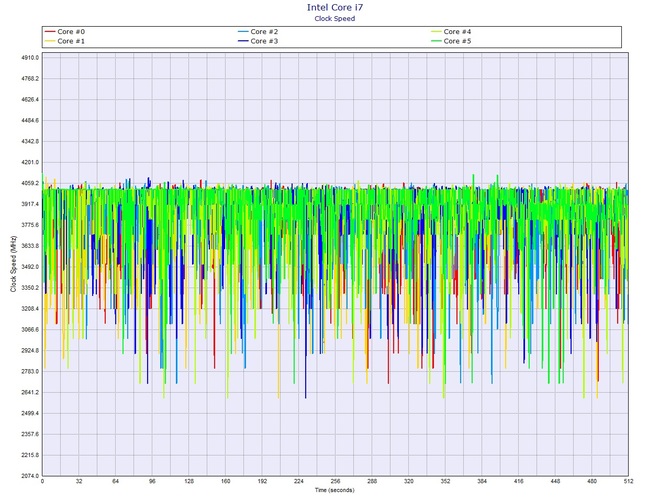The image size is (670, 502).
Task: Click the 384 x-axis tick label
Action: (482, 481)
